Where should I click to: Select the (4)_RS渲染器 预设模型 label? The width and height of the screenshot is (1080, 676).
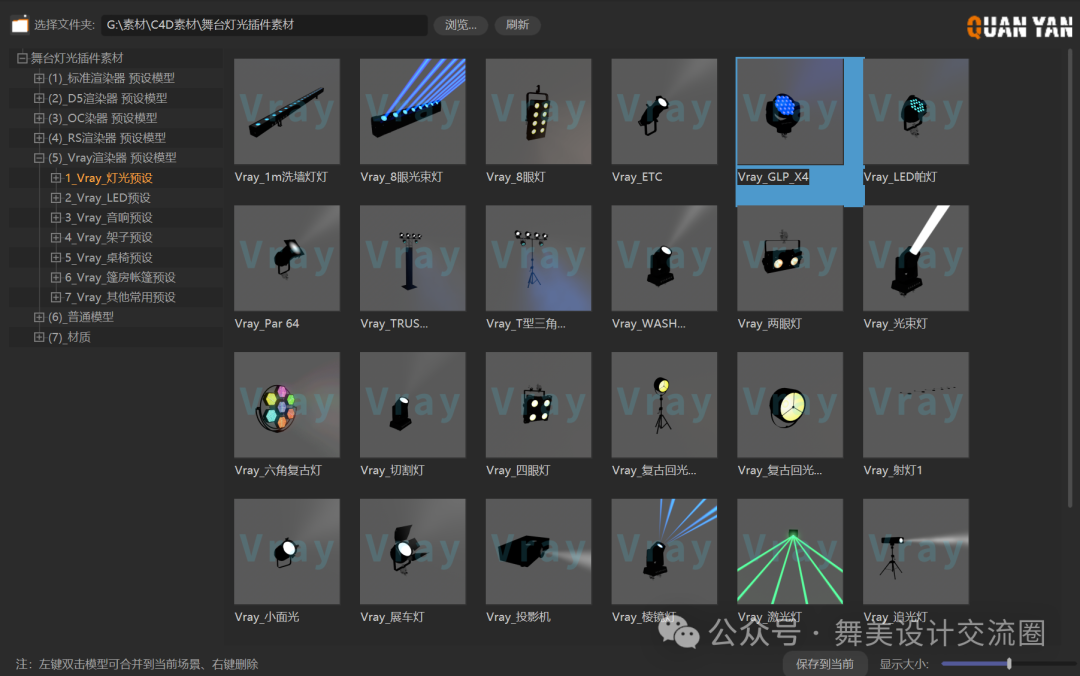tap(107, 138)
